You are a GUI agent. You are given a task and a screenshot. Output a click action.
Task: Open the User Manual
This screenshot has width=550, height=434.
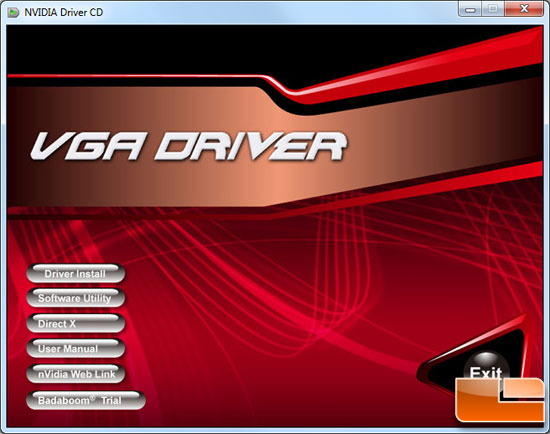(x=75, y=349)
